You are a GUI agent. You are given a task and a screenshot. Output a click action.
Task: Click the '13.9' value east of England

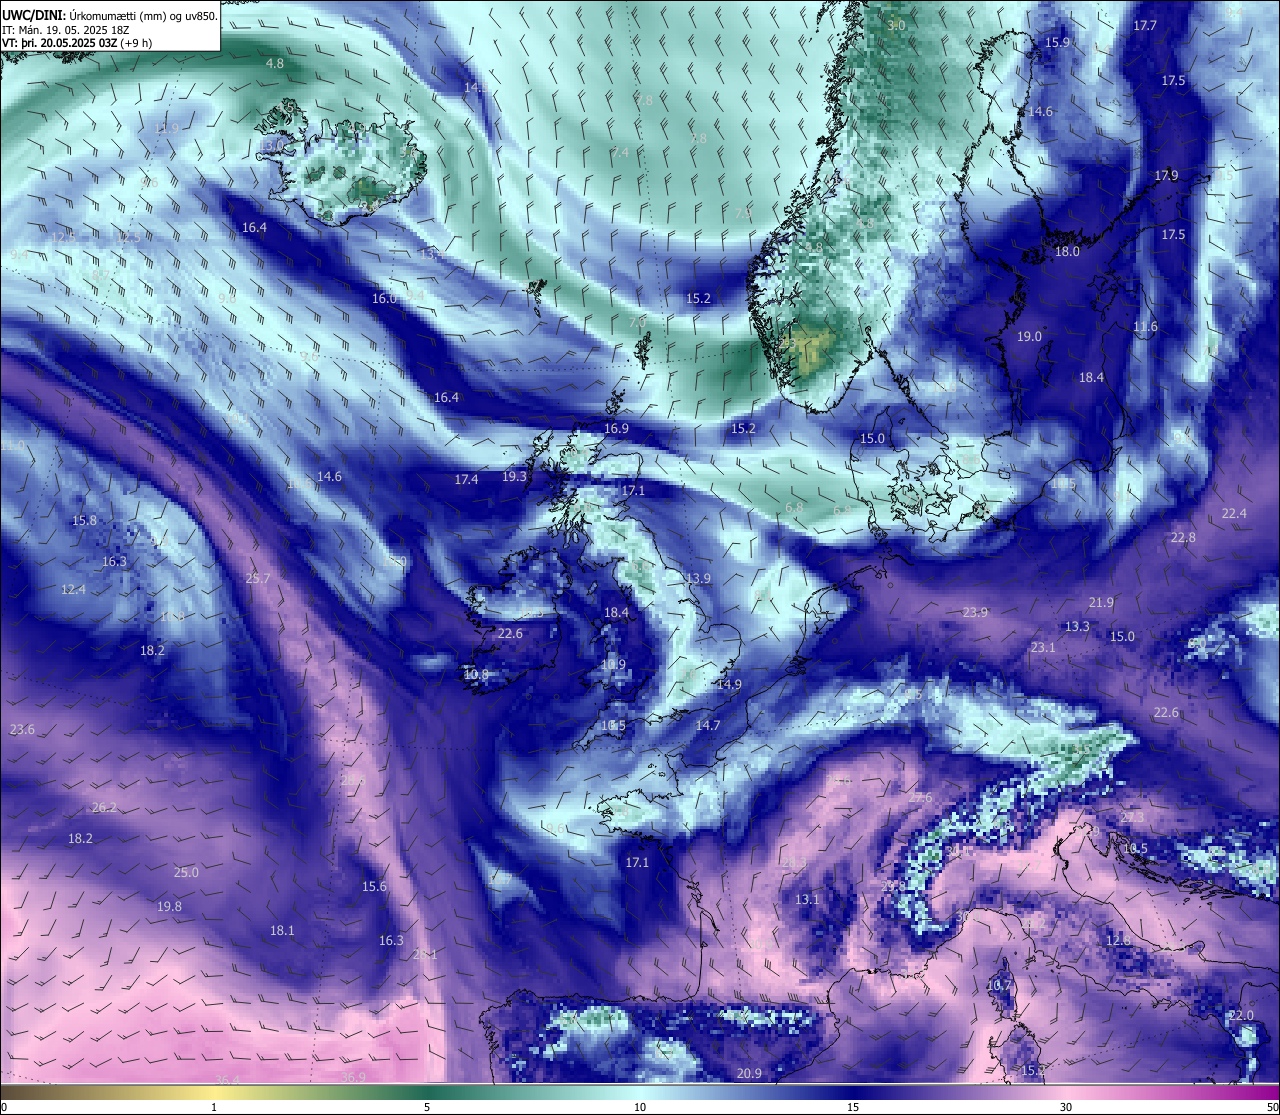[x=698, y=579]
